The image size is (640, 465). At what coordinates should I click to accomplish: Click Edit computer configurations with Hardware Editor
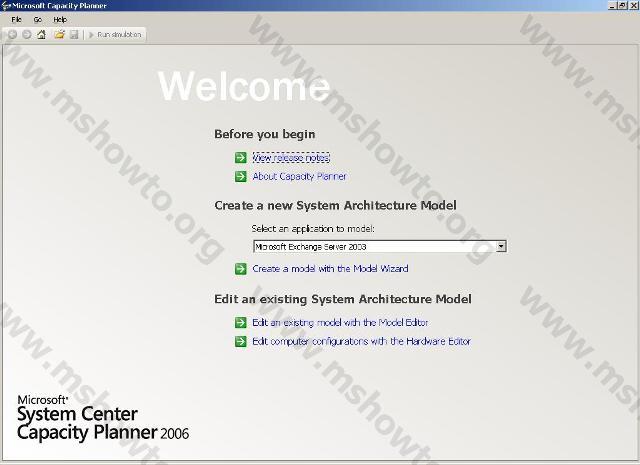[x=361, y=341]
